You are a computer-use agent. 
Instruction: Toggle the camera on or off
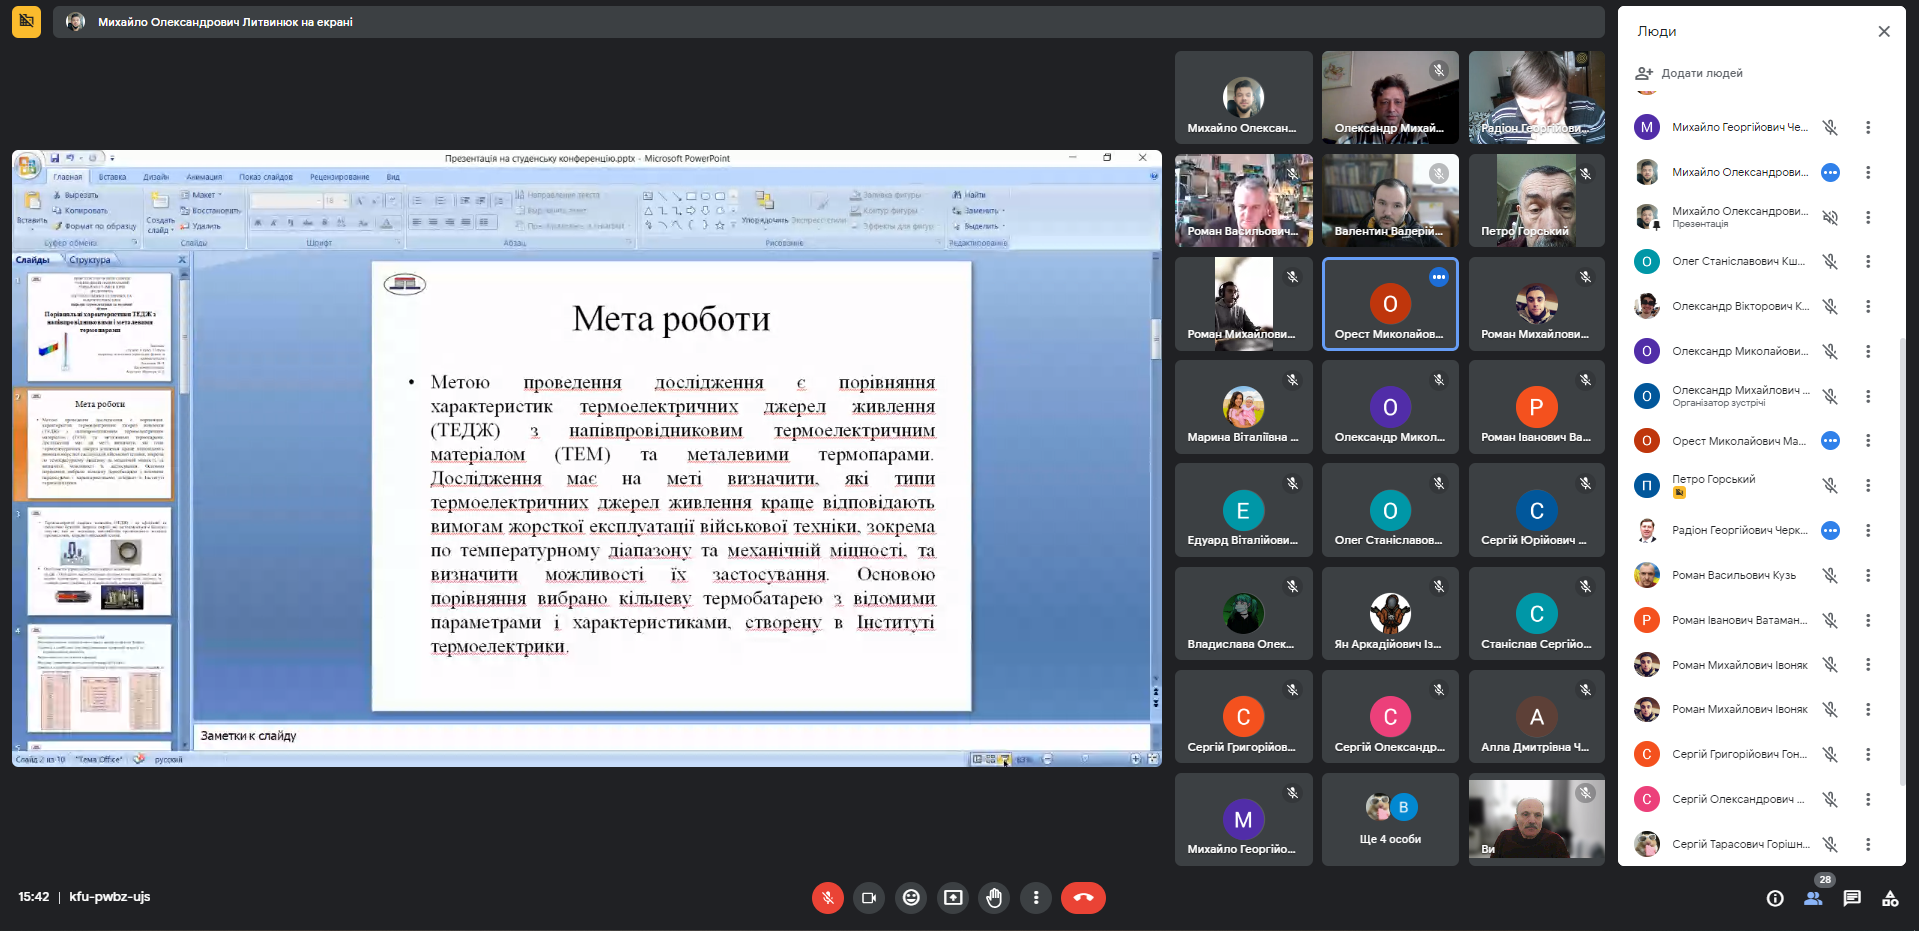point(869,898)
